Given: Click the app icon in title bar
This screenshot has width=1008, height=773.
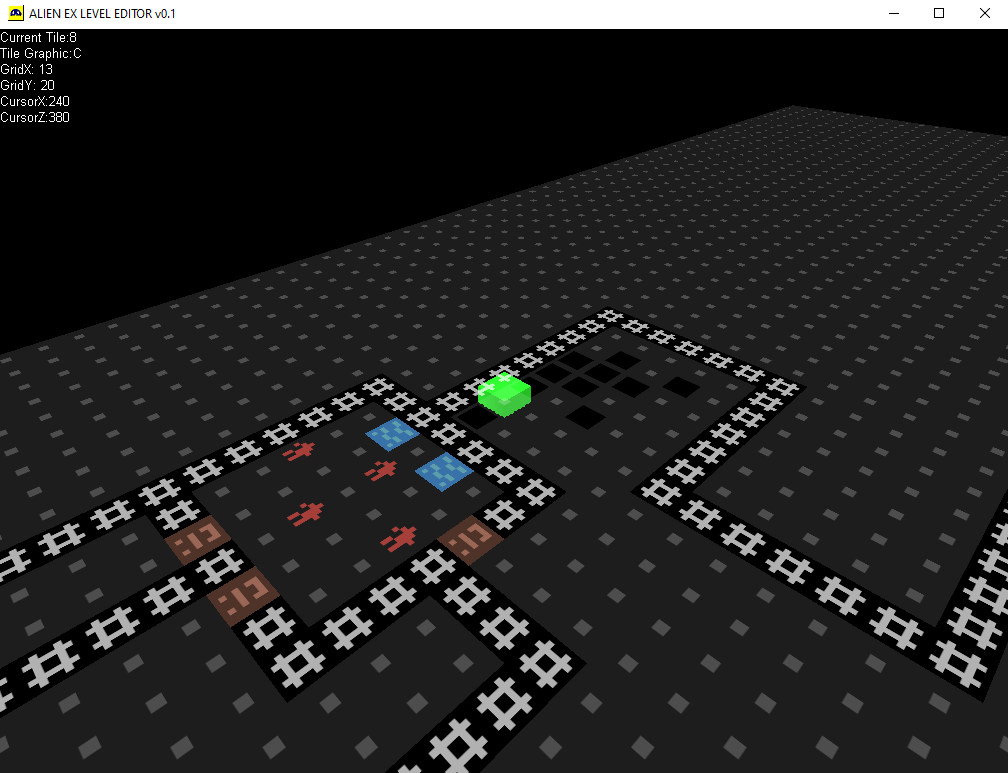Looking at the screenshot, I should (15, 14).
